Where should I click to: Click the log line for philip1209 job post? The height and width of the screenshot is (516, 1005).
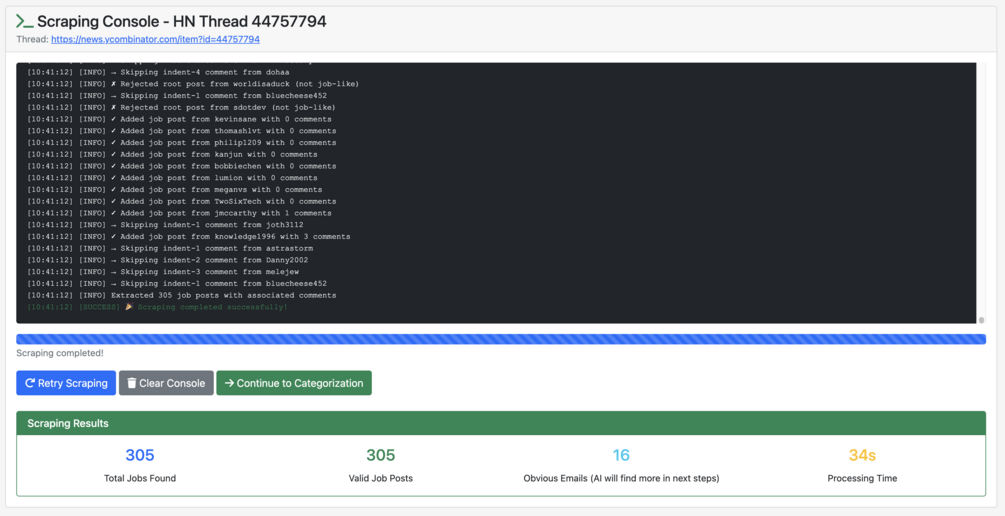tap(181, 142)
